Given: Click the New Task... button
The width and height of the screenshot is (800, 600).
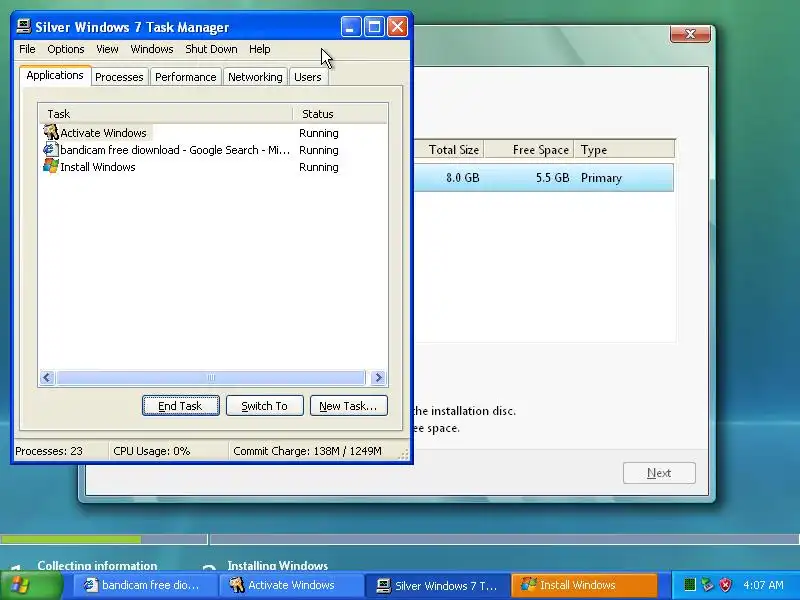Looking at the screenshot, I should (348, 406).
